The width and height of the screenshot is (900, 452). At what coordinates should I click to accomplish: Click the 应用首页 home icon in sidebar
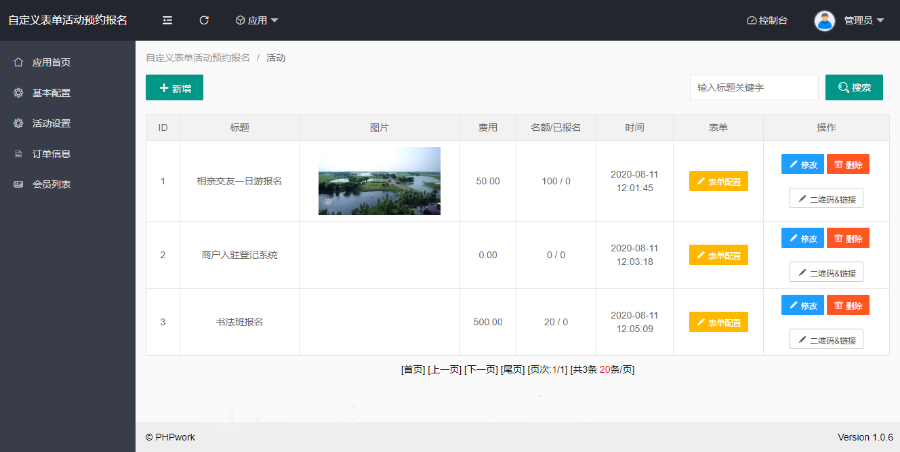18,62
